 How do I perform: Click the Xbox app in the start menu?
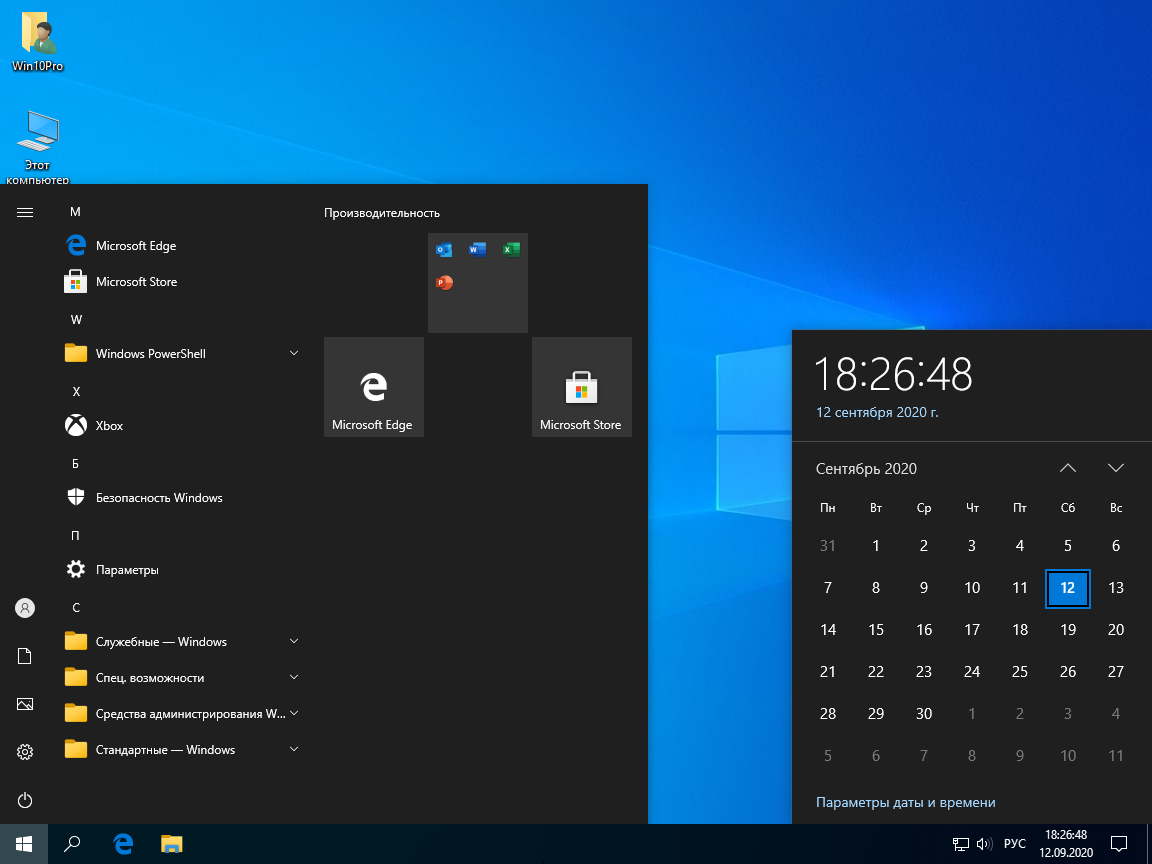click(x=107, y=425)
